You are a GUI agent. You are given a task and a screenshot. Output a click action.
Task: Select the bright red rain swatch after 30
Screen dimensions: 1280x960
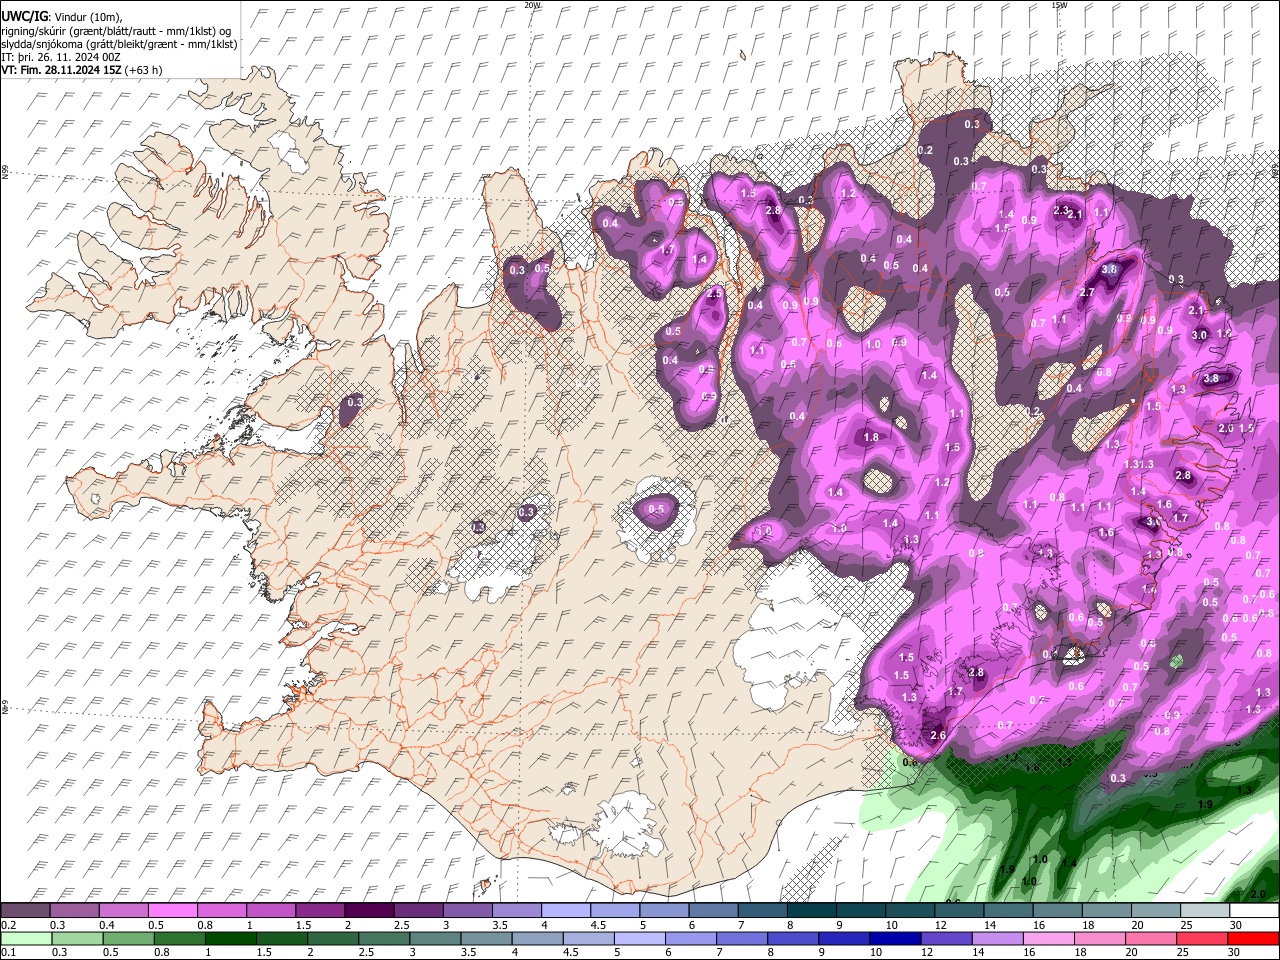coord(1253,938)
